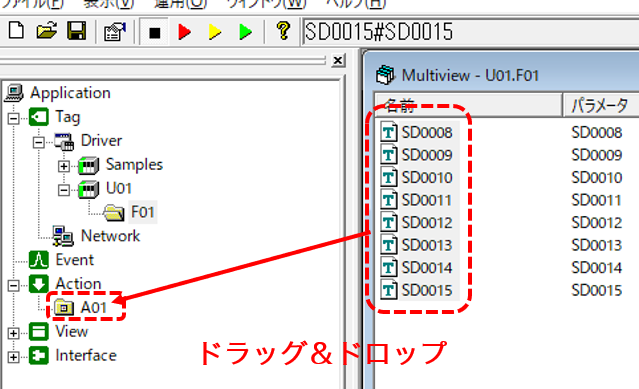Viewport: 639px width, 389px height.
Task: Click the 名前 column header
Action: [x=469, y=105]
